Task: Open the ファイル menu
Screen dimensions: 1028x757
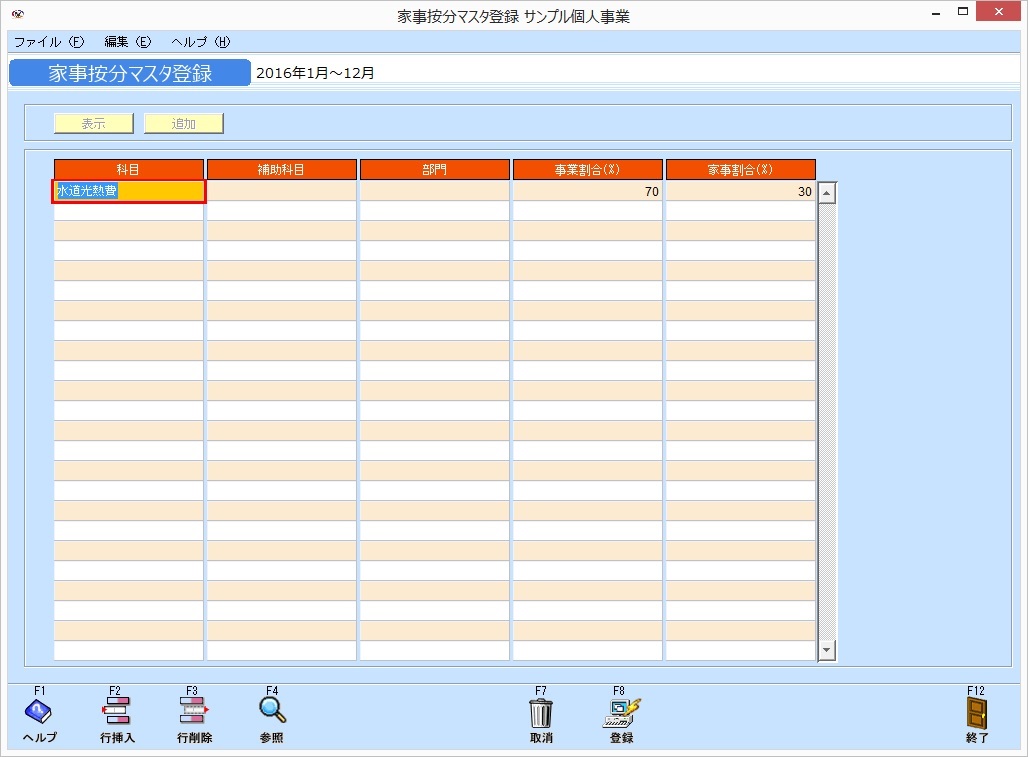Action: (49, 42)
